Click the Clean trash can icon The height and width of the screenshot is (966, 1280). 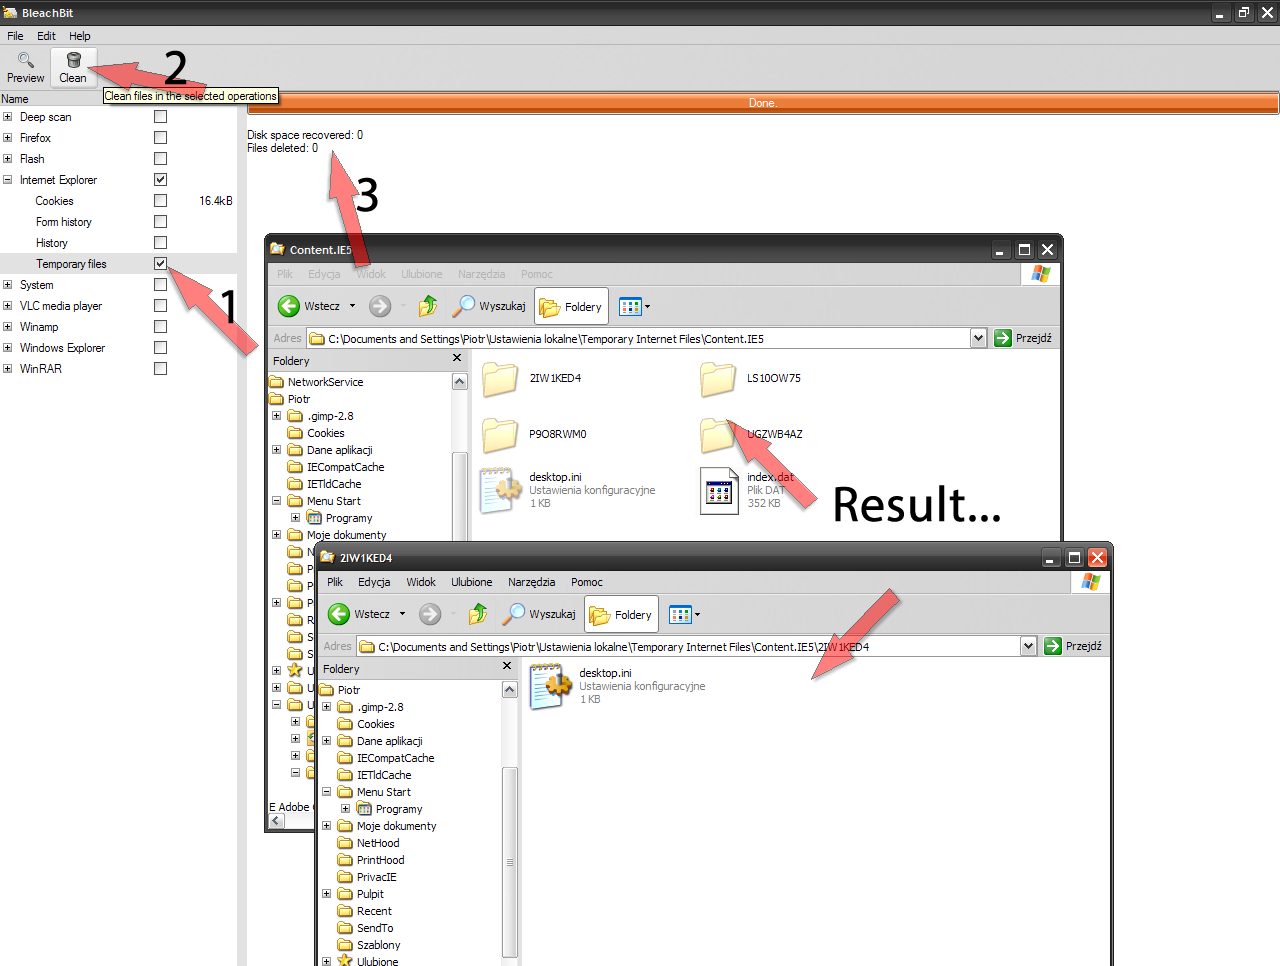click(74, 60)
